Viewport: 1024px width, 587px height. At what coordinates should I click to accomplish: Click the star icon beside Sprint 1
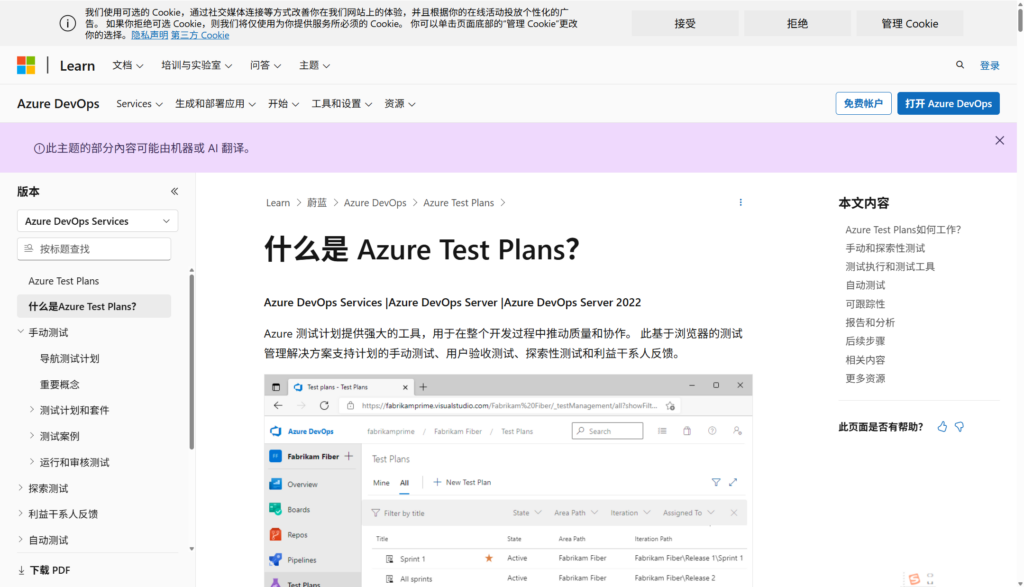[x=488, y=558]
